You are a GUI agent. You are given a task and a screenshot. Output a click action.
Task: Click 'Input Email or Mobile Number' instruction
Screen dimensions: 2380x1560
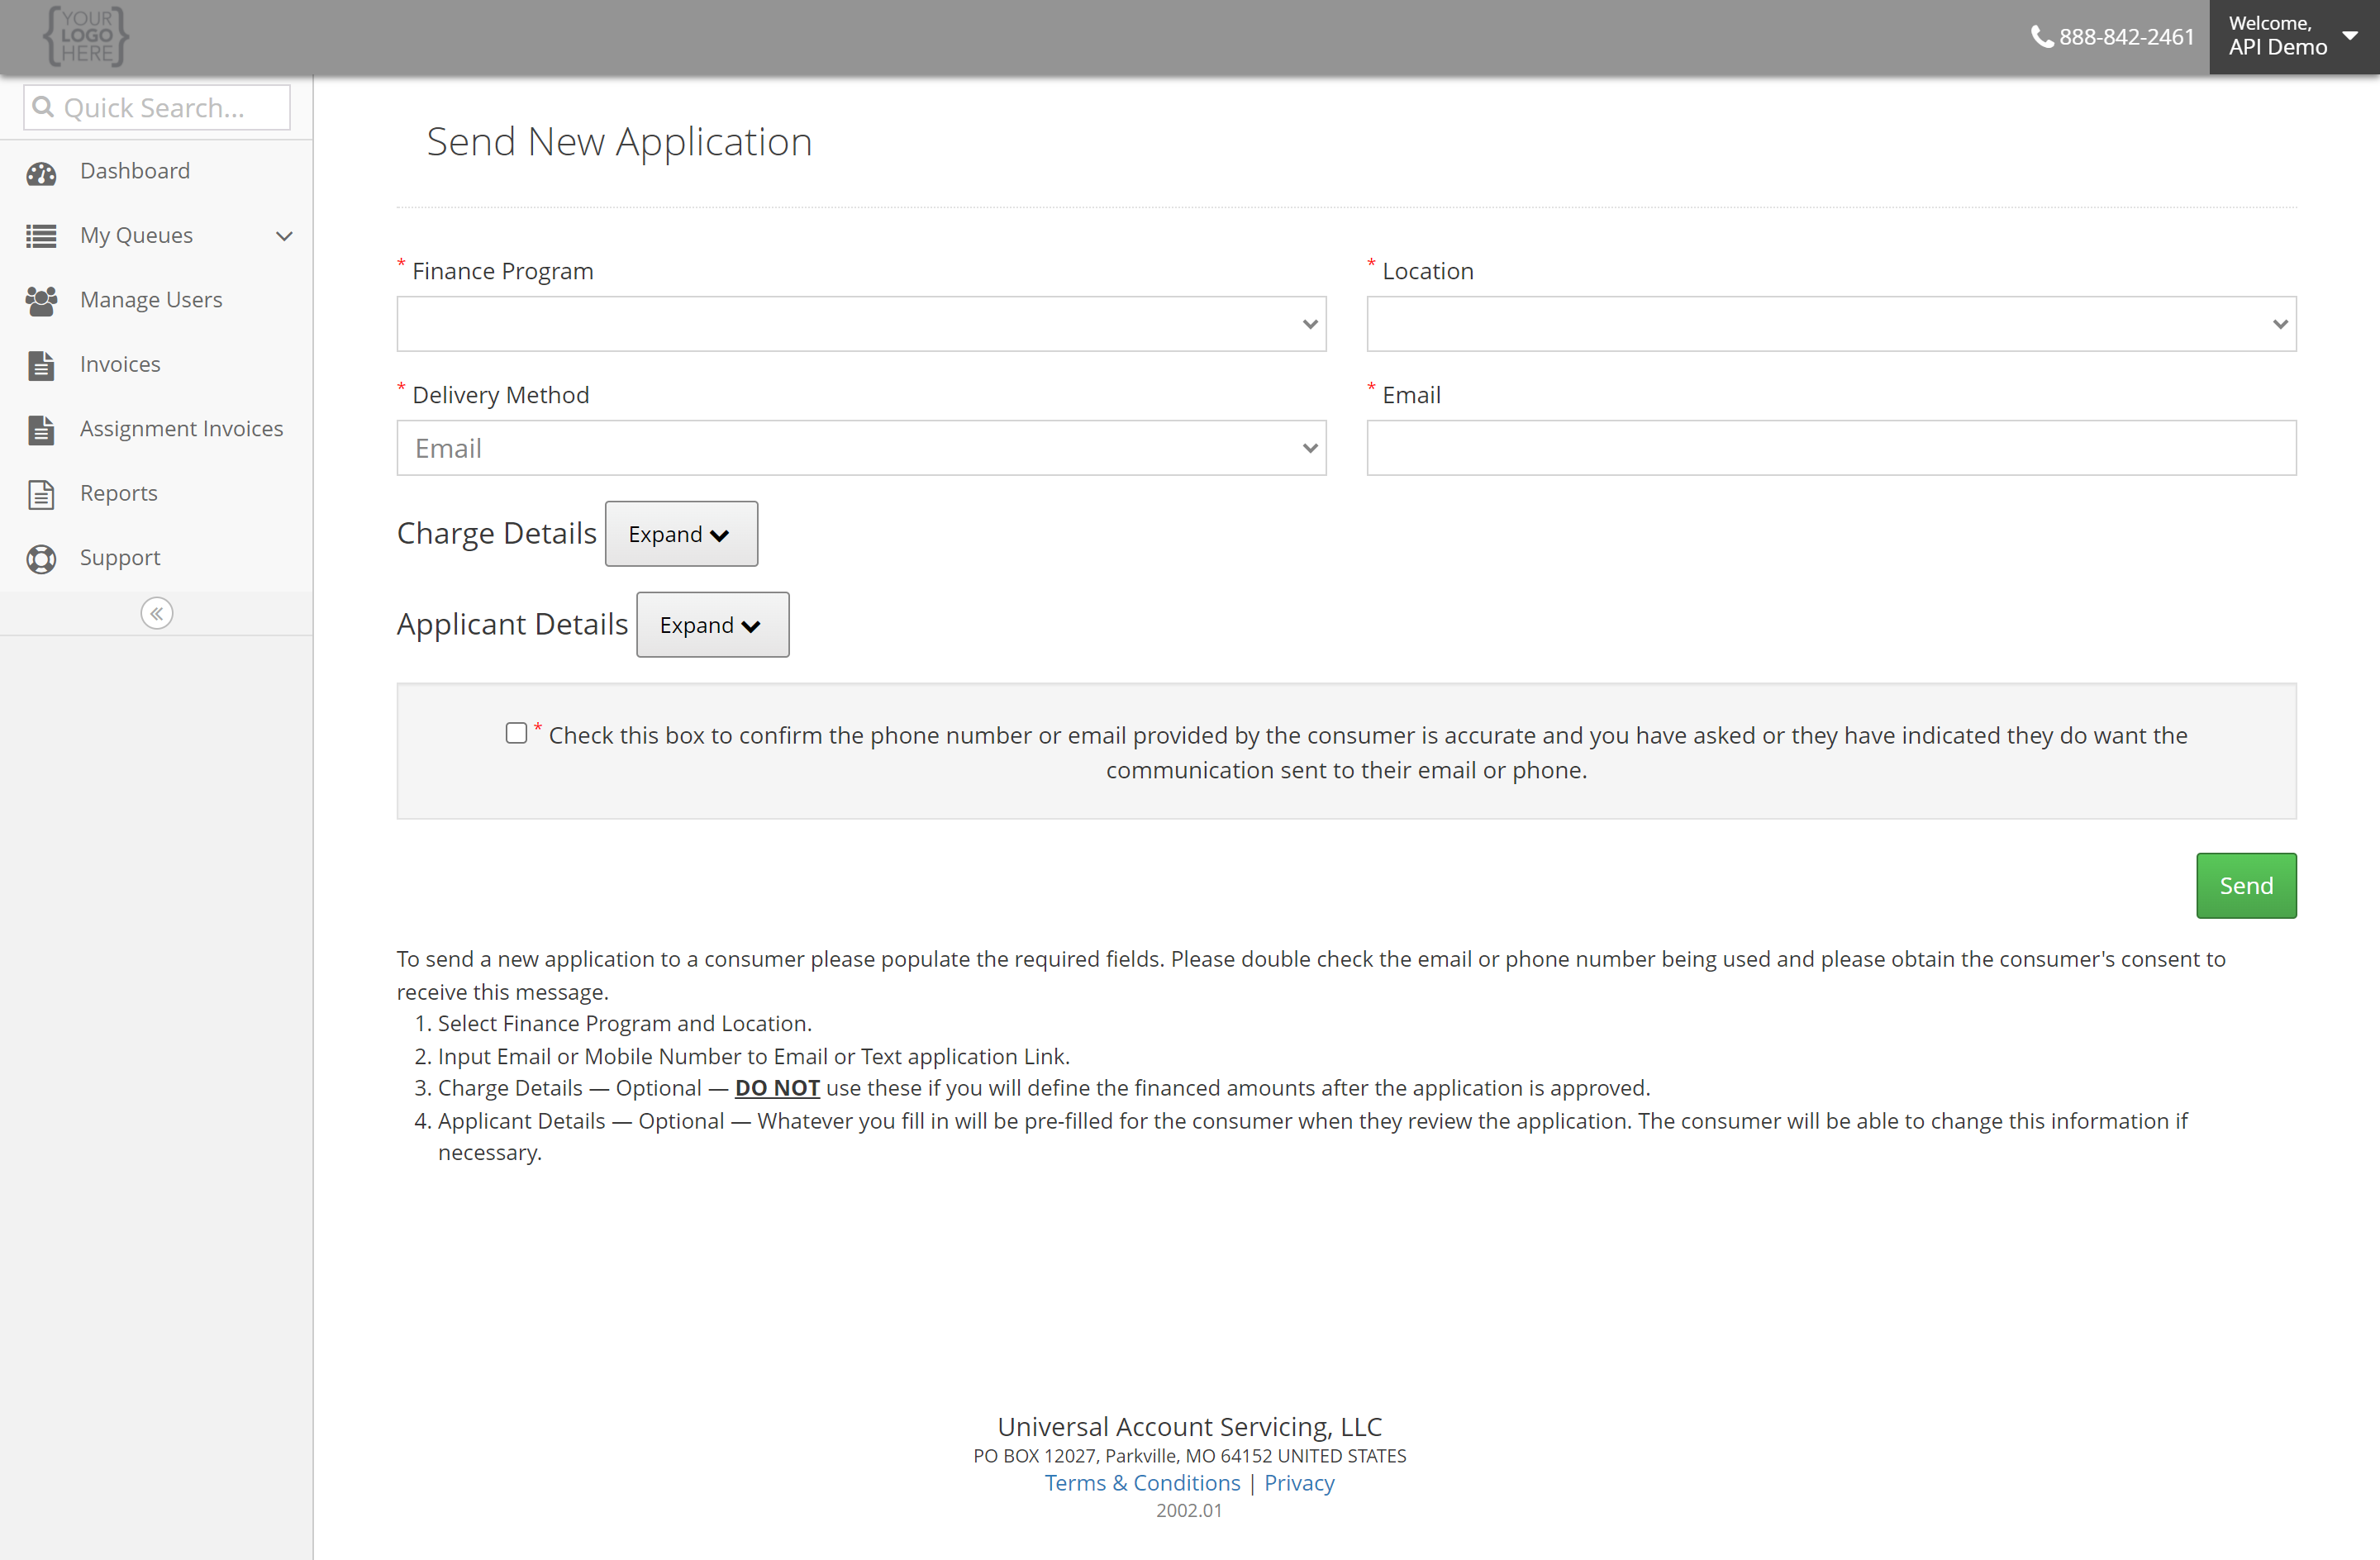coord(754,1057)
